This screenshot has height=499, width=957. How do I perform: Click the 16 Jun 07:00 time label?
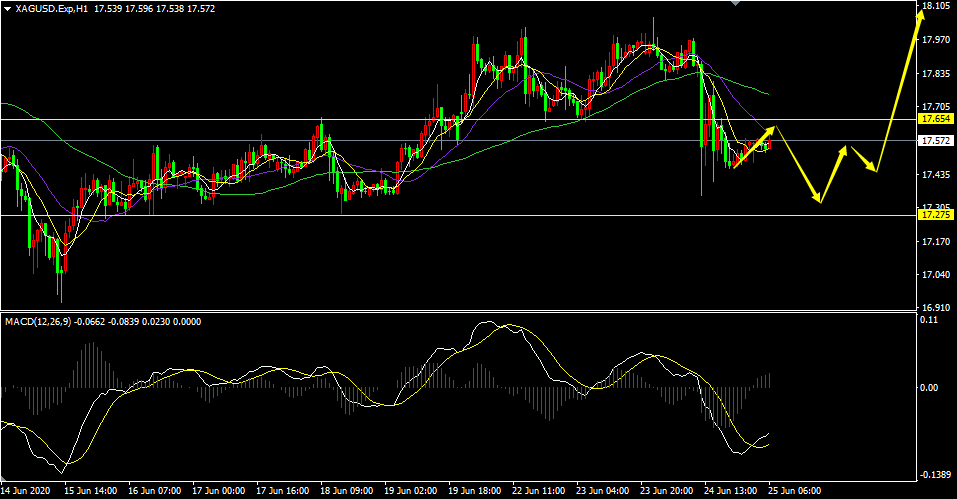(154, 490)
